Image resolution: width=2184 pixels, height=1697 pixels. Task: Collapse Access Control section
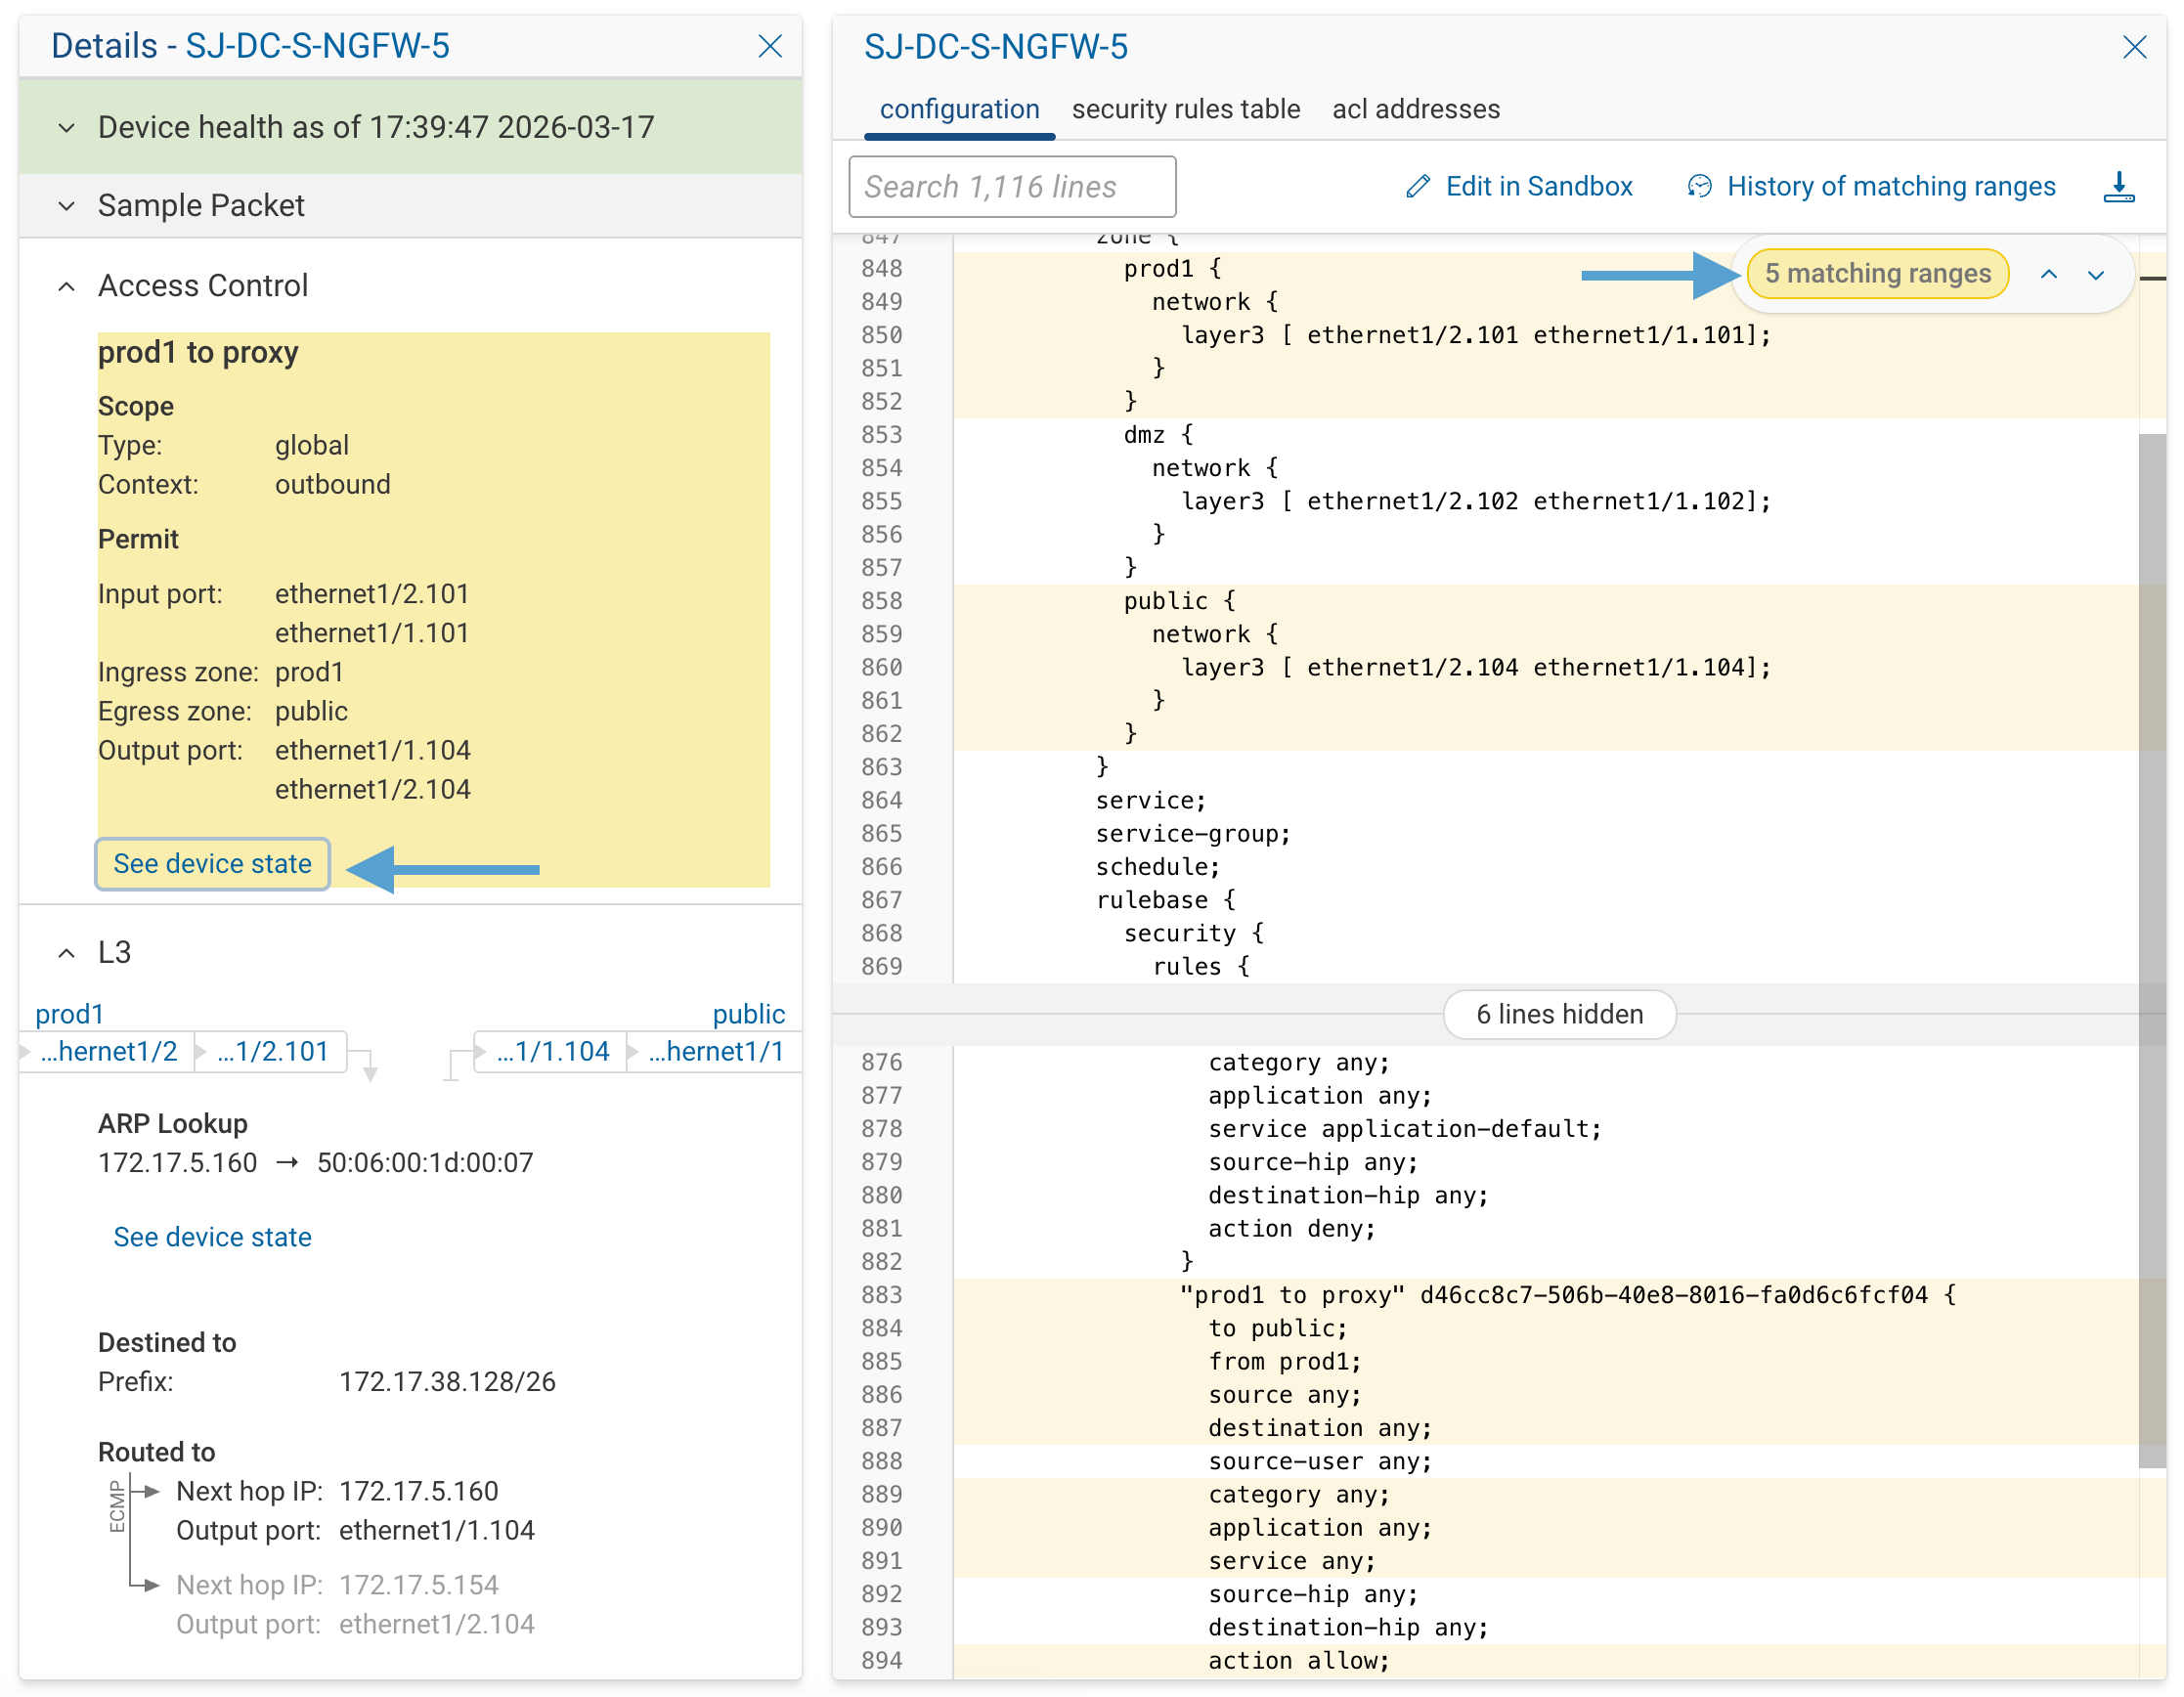67,286
